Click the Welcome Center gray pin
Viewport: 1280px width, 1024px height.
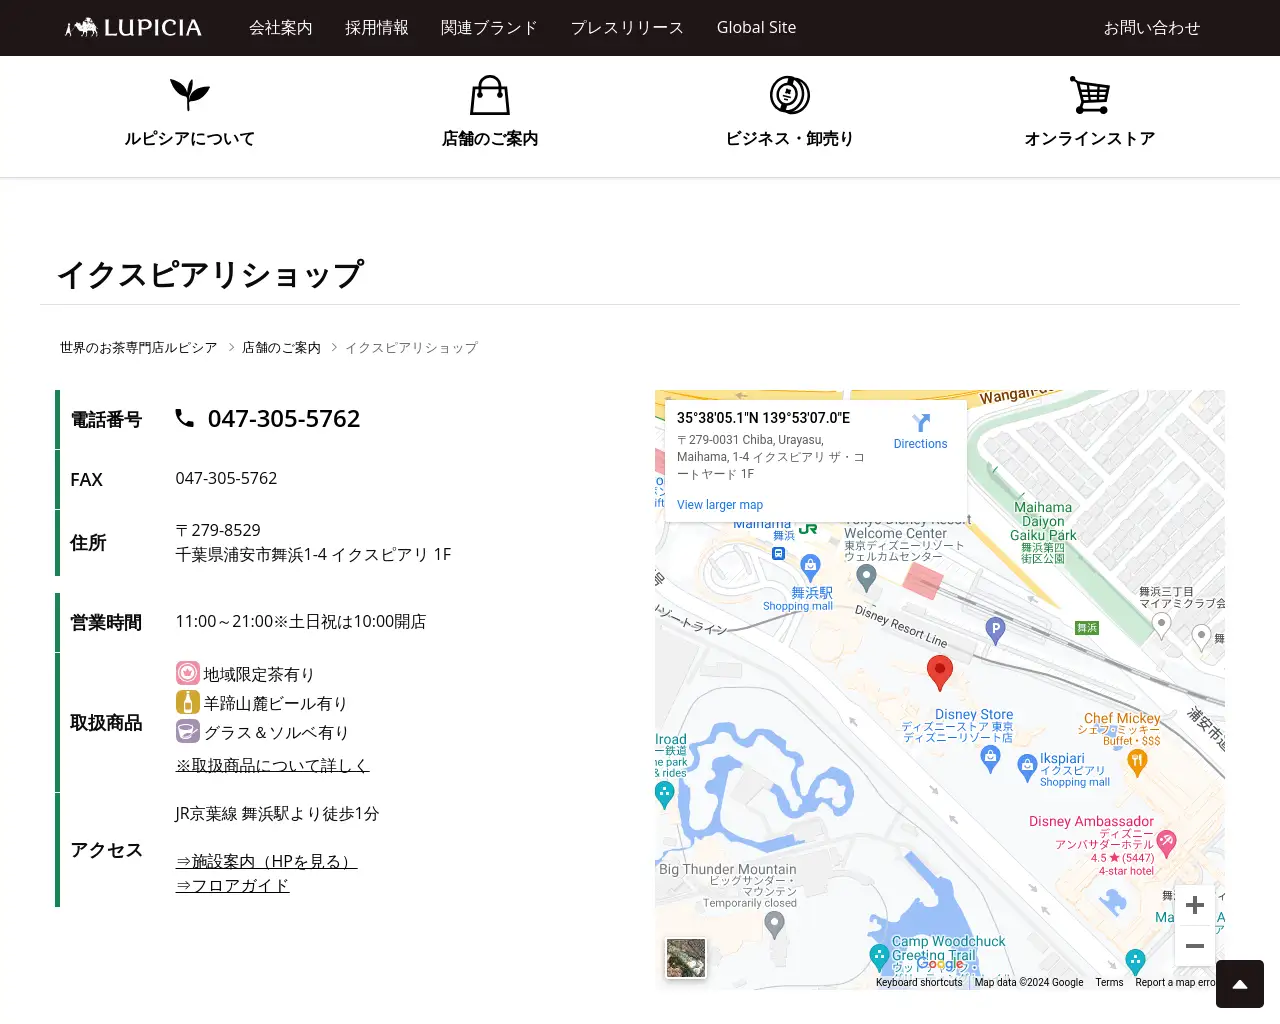click(867, 577)
